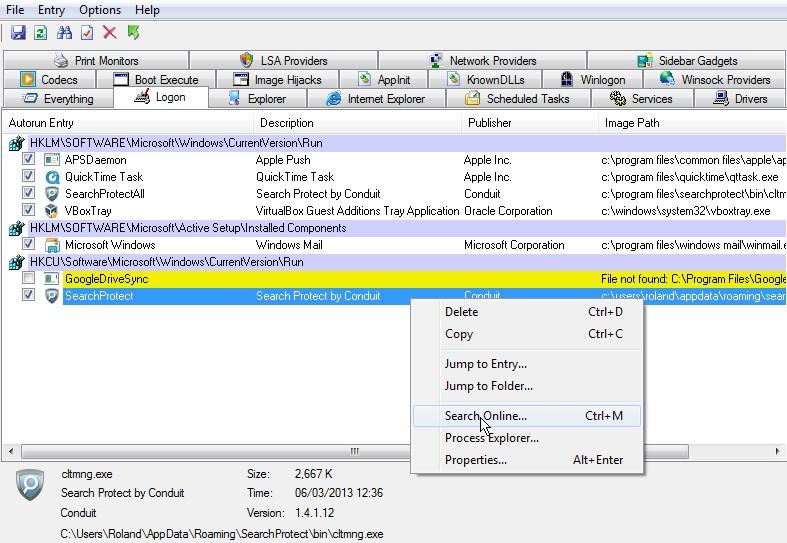The height and width of the screenshot is (543, 787).
Task: Click the Microsoft Windows entry icon
Action: click(x=52, y=245)
